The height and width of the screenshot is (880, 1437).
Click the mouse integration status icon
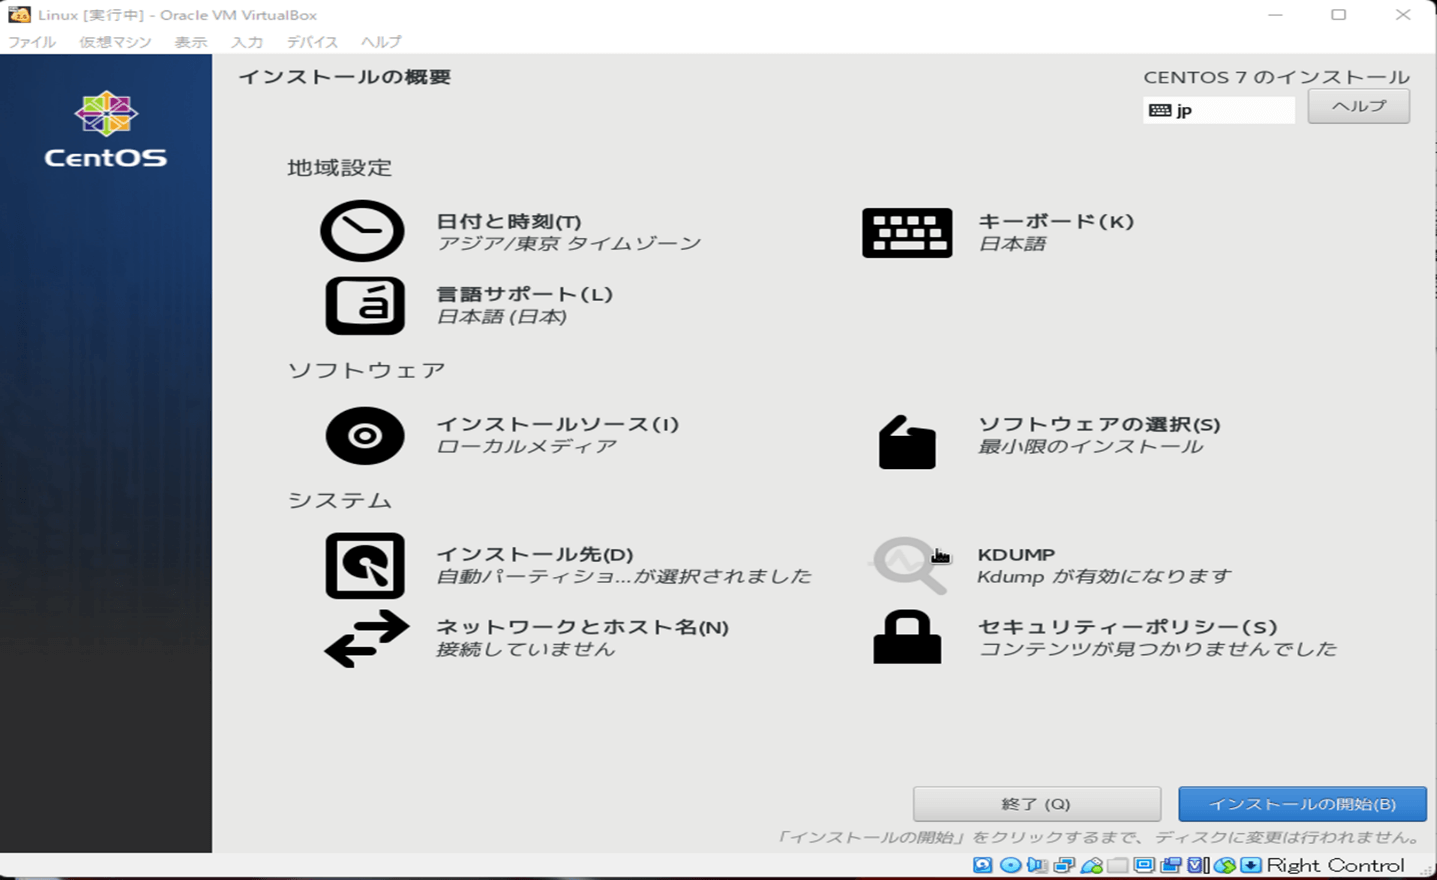(x=1225, y=865)
